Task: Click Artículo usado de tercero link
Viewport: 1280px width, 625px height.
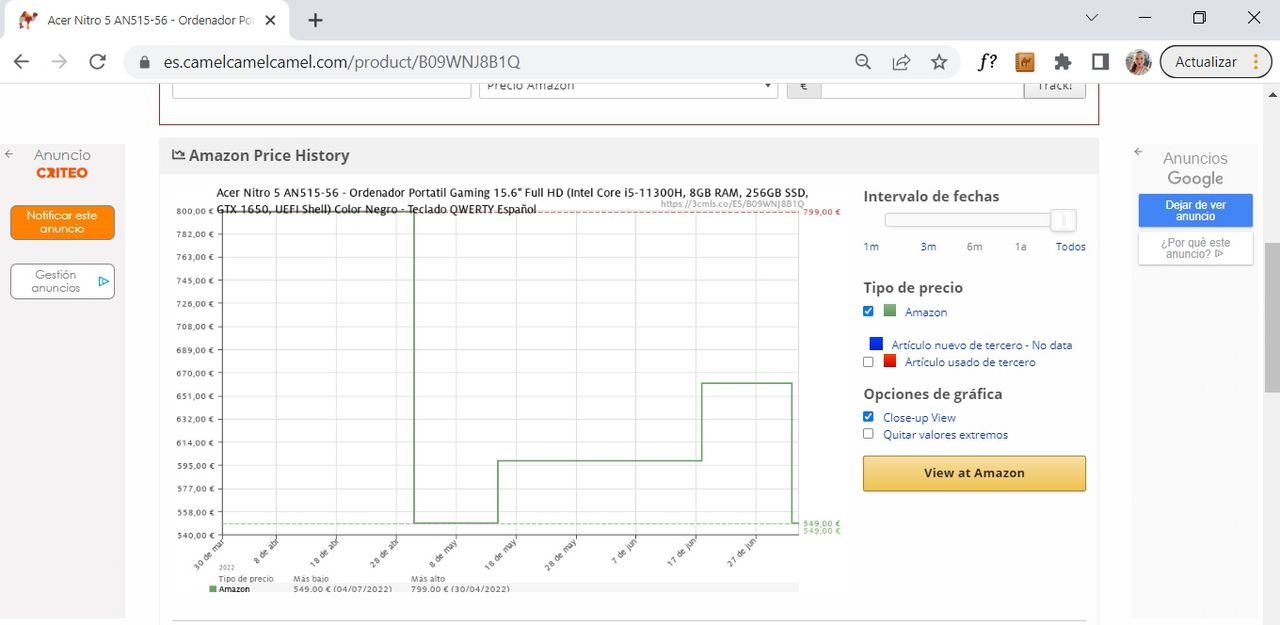Action: [970, 362]
